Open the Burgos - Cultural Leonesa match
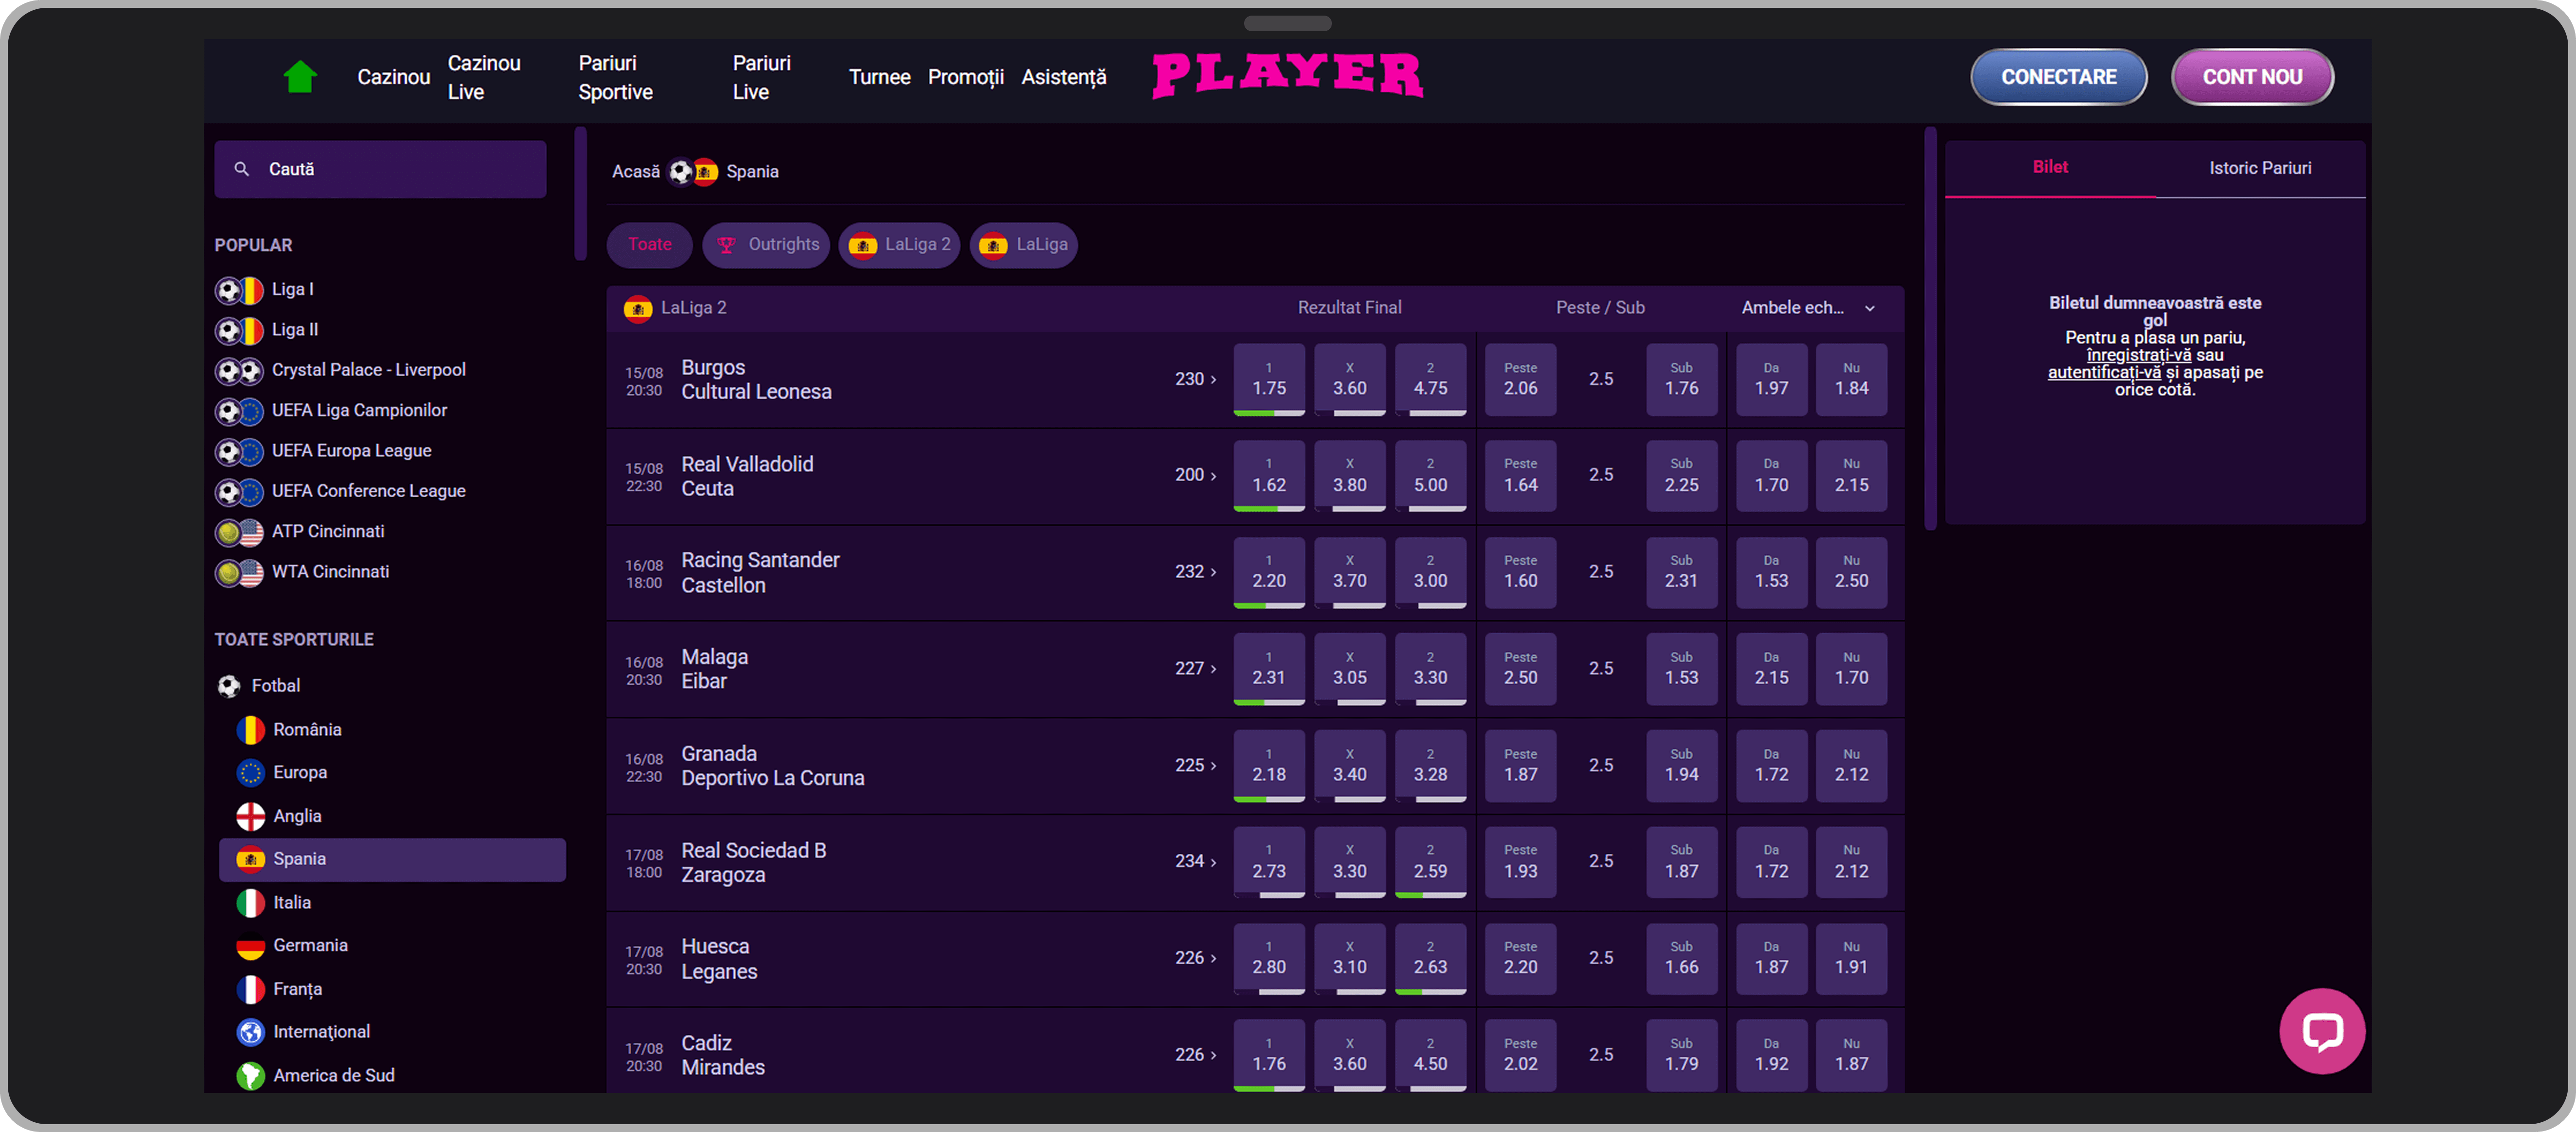The image size is (2576, 1132). pyautogui.click(x=756, y=380)
